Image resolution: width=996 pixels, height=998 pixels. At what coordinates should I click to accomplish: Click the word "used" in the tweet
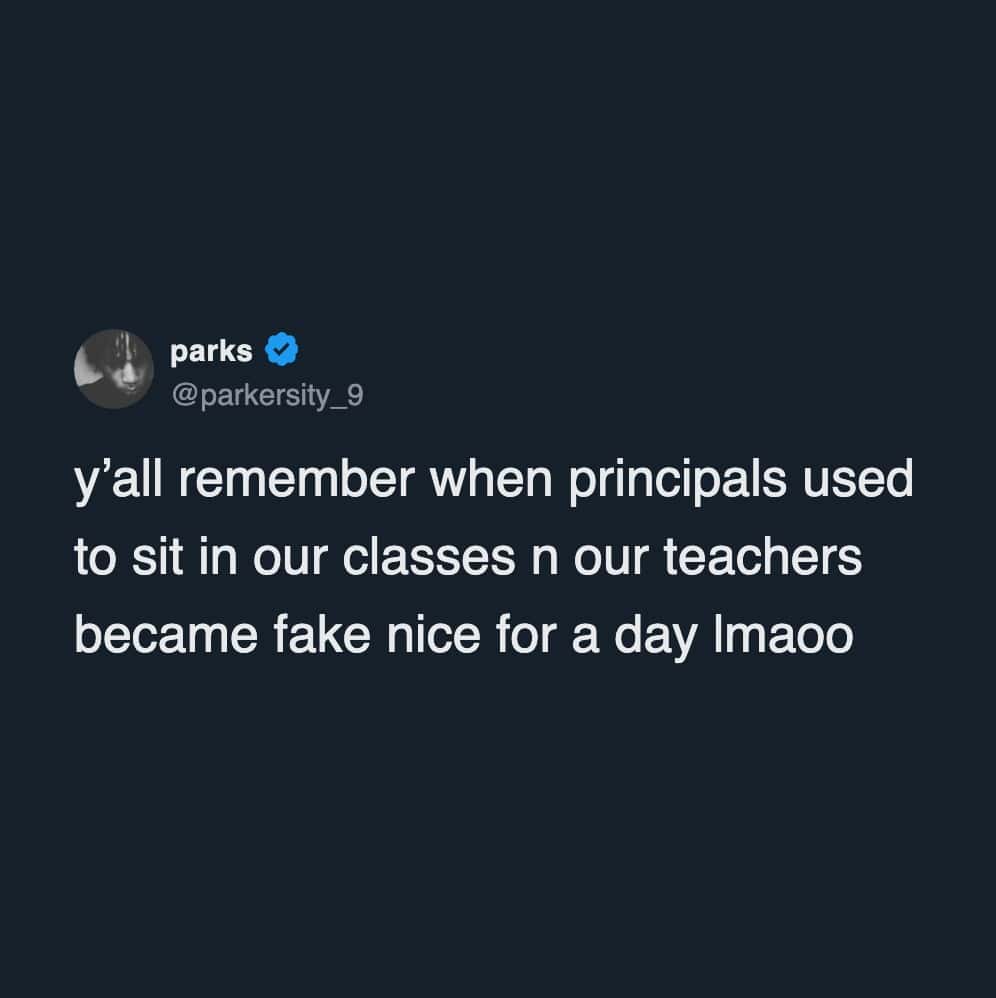[x=858, y=479]
